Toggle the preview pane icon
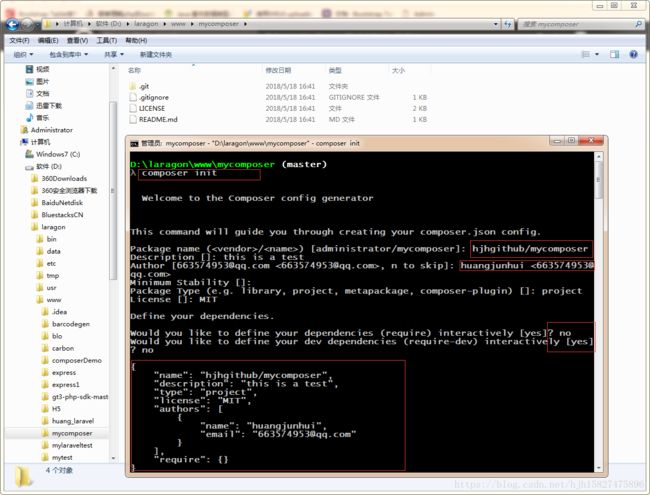Viewport: 650px width, 495px height. pos(614,54)
